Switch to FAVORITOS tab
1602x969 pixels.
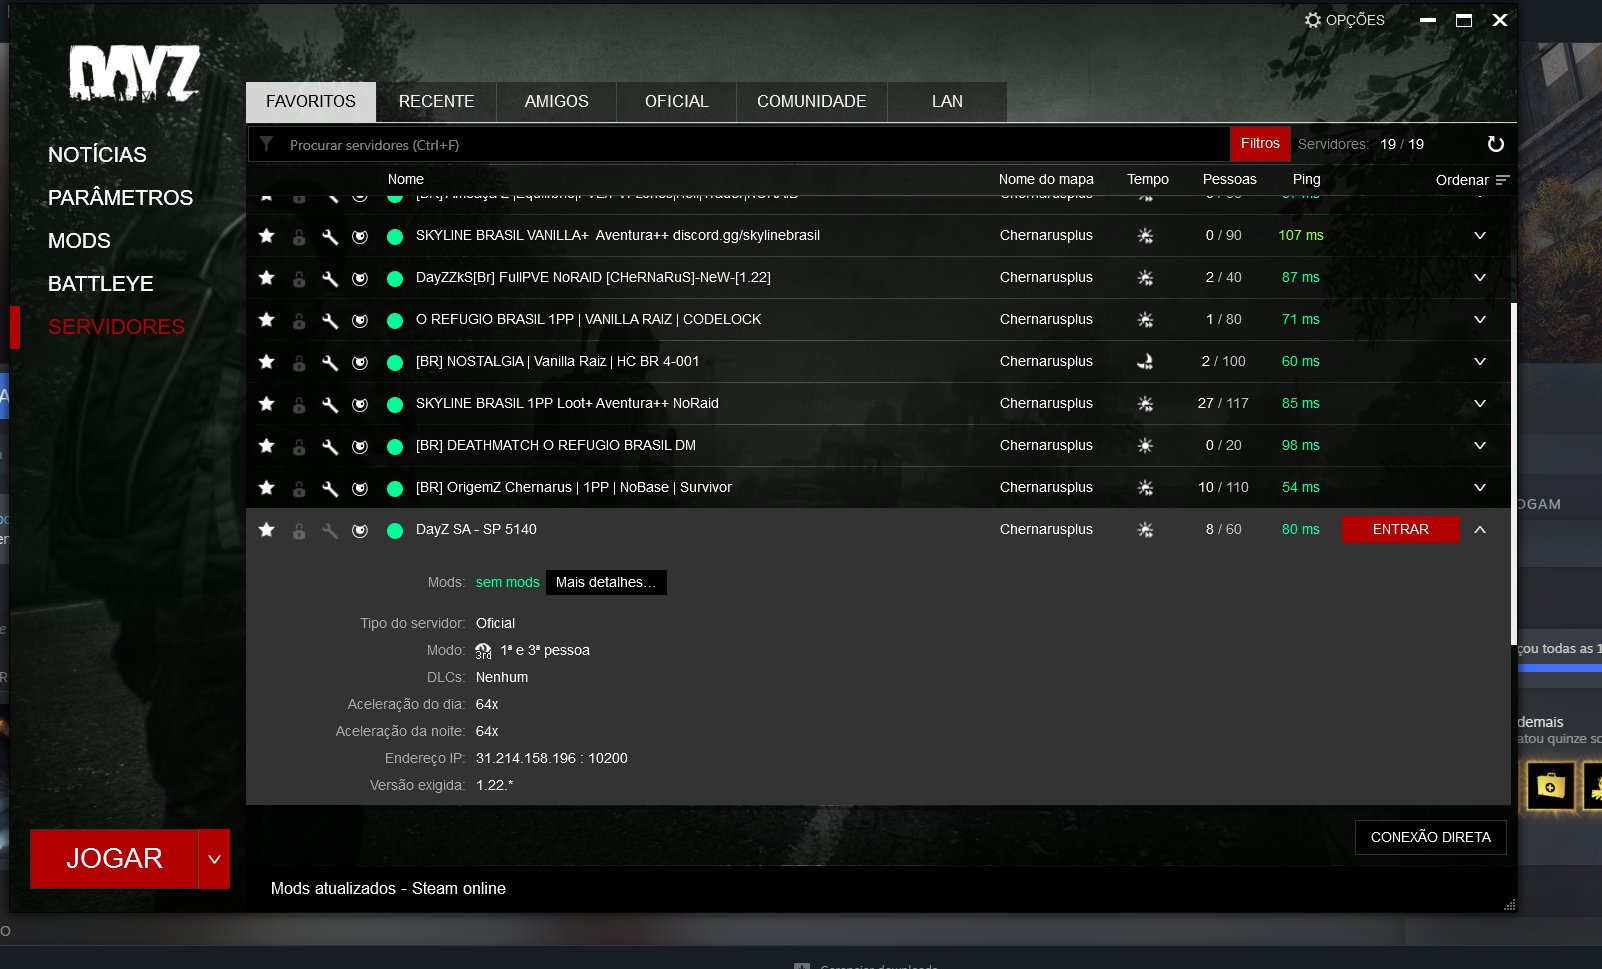pos(311,102)
